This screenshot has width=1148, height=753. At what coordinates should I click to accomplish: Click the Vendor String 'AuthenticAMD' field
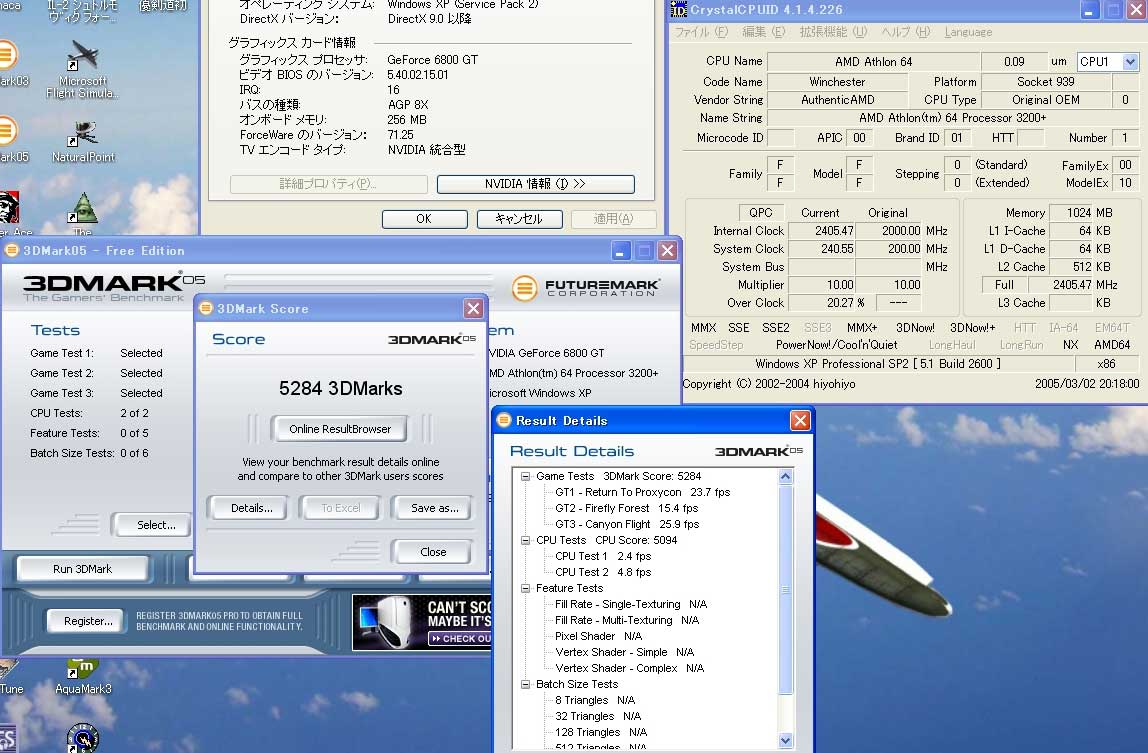click(838, 100)
